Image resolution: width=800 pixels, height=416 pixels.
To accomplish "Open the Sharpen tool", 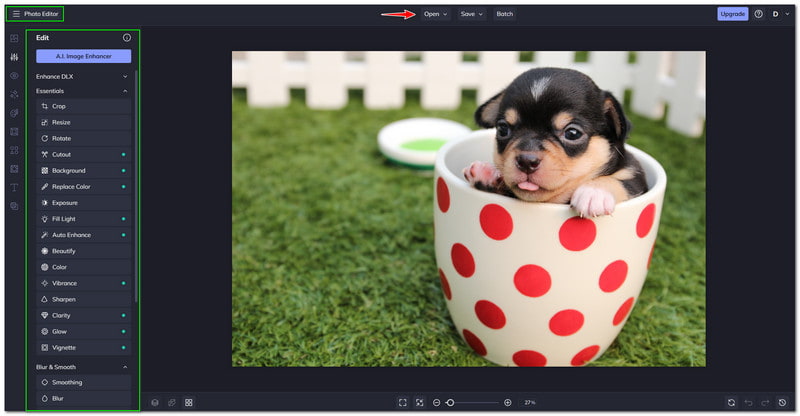I will point(84,299).
